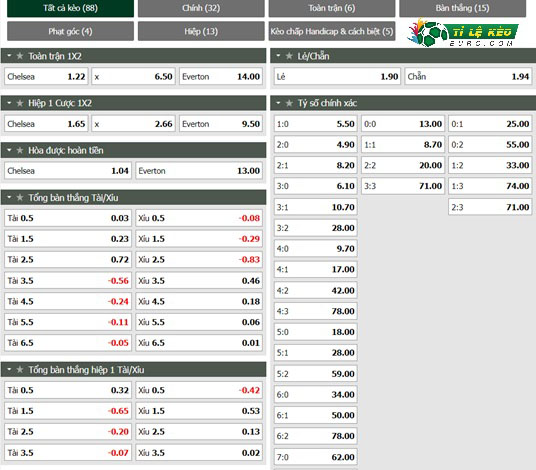Select Everton full-time odds 14.00
Screen dimensions: 536x470
point(221,77)
